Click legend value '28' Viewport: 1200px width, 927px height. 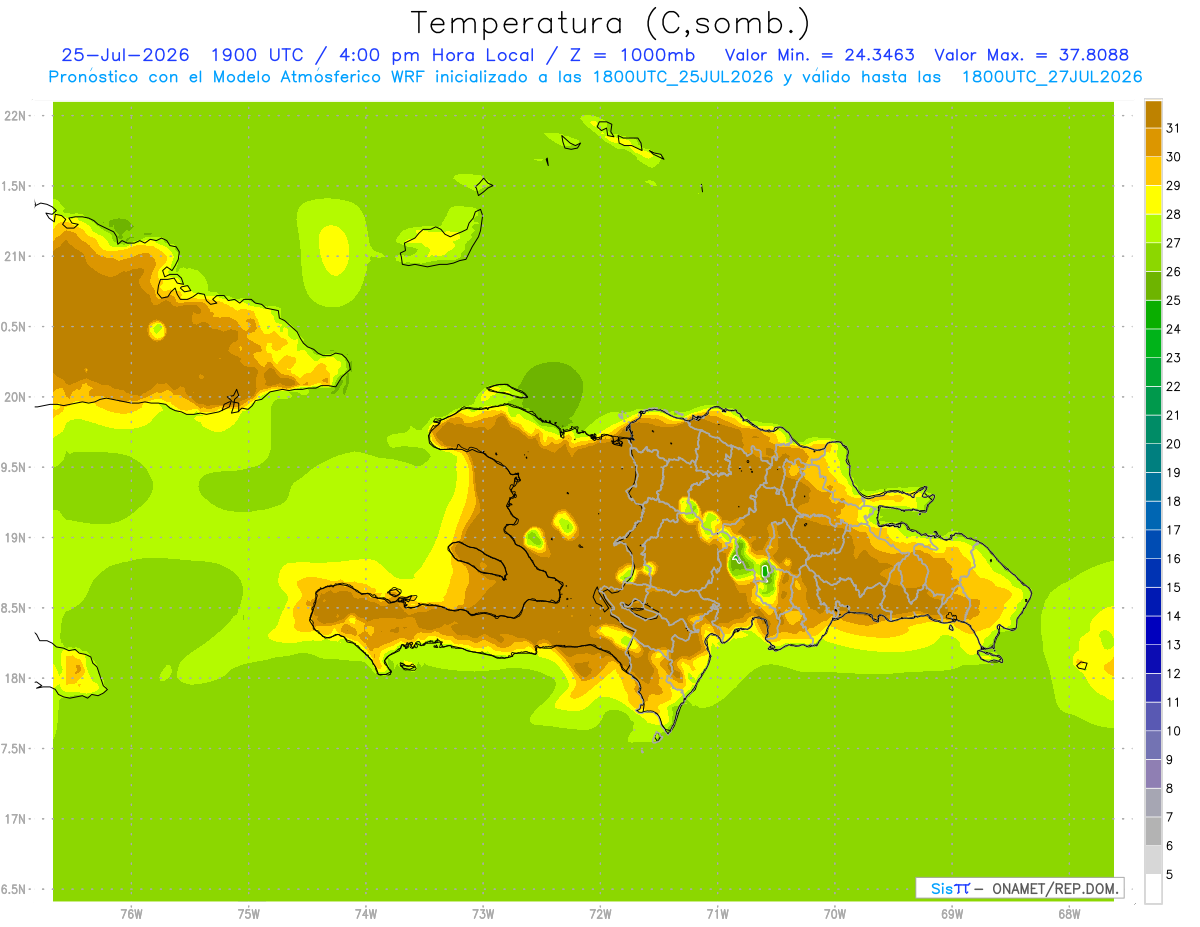(x=1174, y=214)
